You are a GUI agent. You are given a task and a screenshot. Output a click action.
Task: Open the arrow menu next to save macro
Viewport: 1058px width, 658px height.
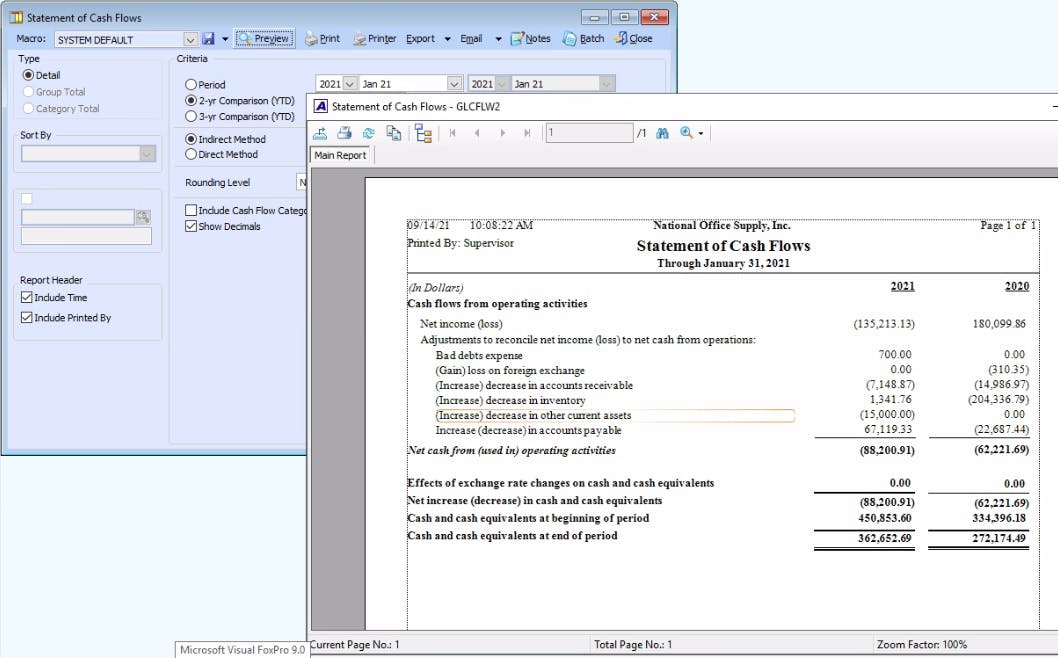pyautogui.click(x=225, y=39)
